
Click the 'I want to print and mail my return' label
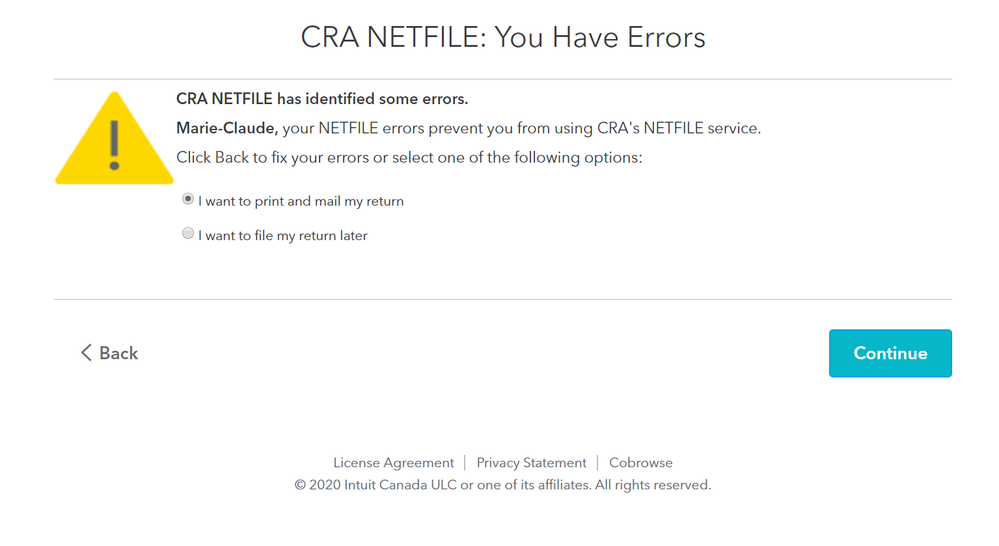click(x=301, y=201)
